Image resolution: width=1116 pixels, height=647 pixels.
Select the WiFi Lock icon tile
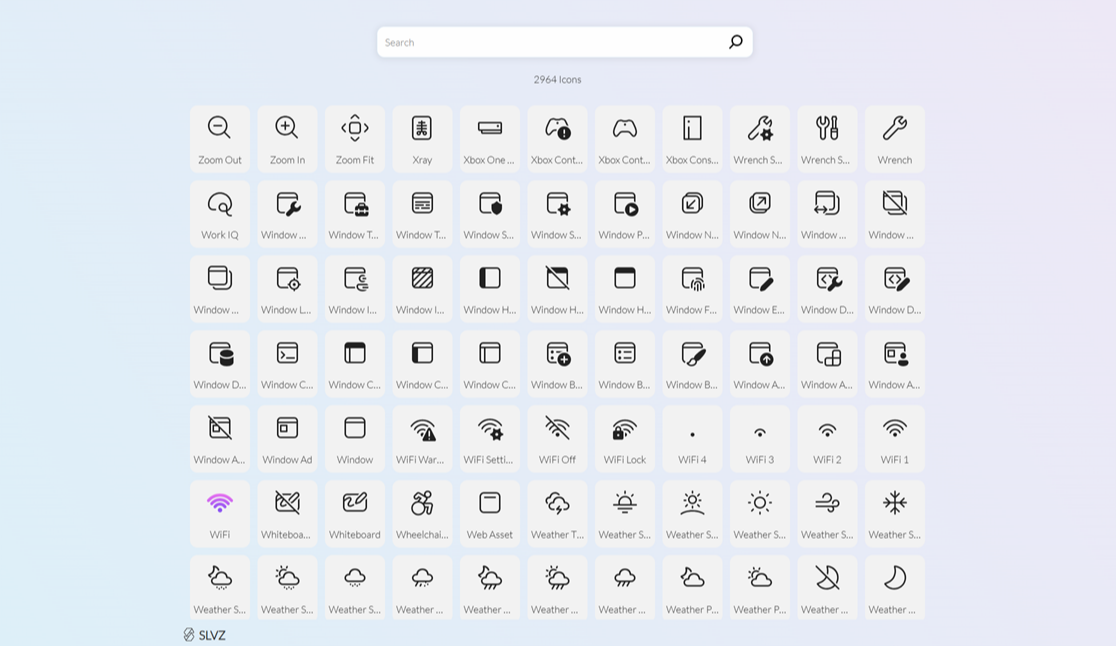(x=625, y=438)
